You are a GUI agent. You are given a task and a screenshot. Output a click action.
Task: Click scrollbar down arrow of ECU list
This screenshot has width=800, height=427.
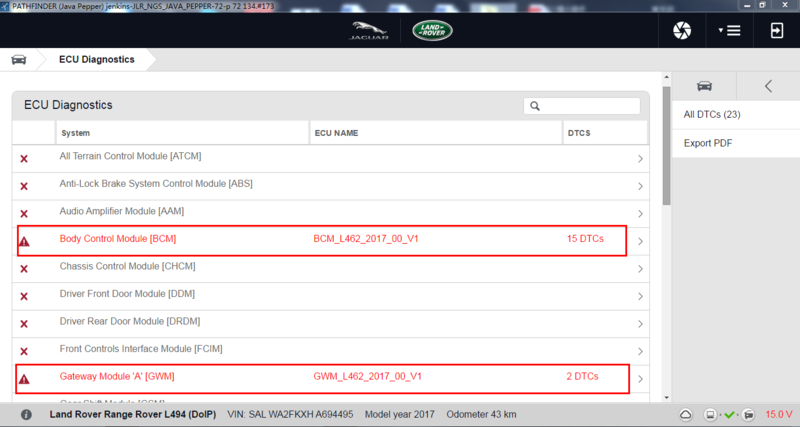(x=666, y=398)
